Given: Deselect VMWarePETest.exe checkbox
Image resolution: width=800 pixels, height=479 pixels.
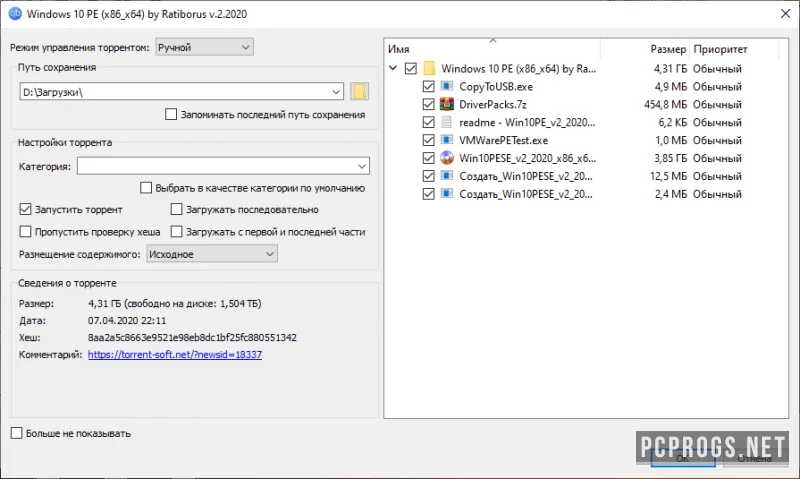Looking at the screenshot, I should (x=429, y=140).
